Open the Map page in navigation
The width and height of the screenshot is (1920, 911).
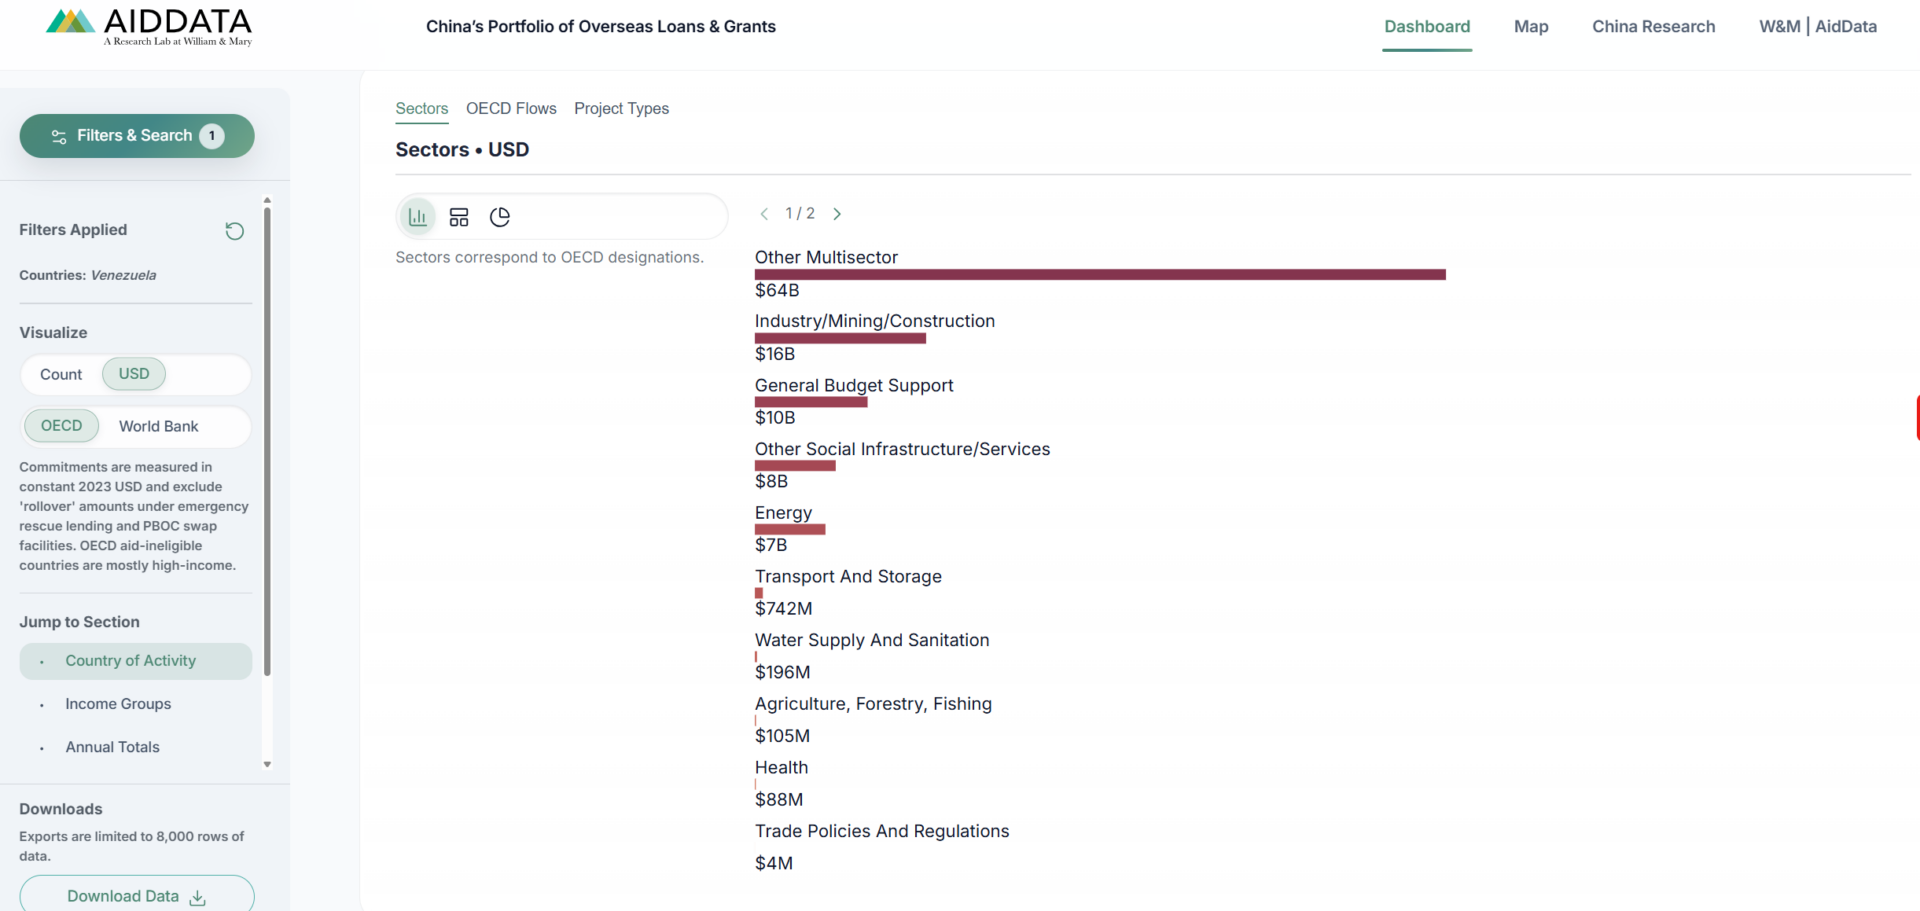point(1530,27)
